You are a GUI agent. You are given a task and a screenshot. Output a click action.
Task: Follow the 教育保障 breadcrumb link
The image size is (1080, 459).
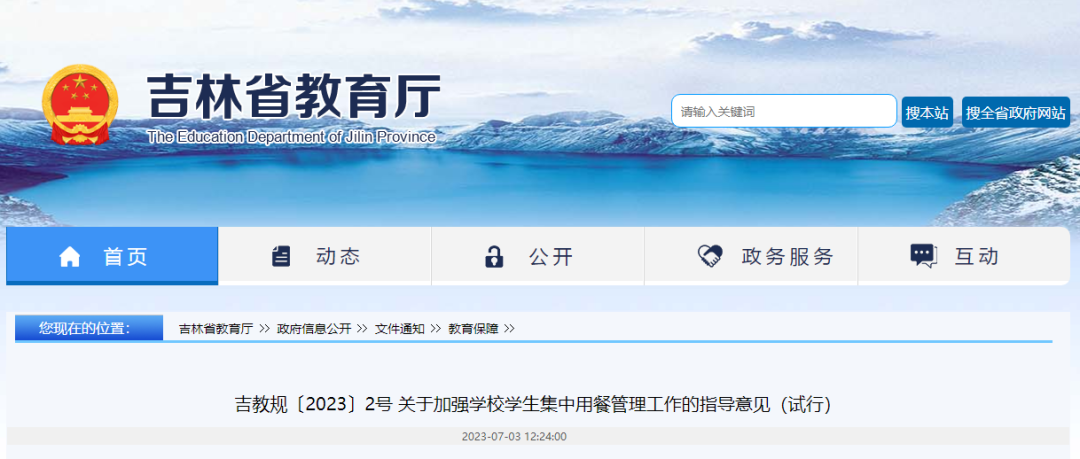point(473,329)
